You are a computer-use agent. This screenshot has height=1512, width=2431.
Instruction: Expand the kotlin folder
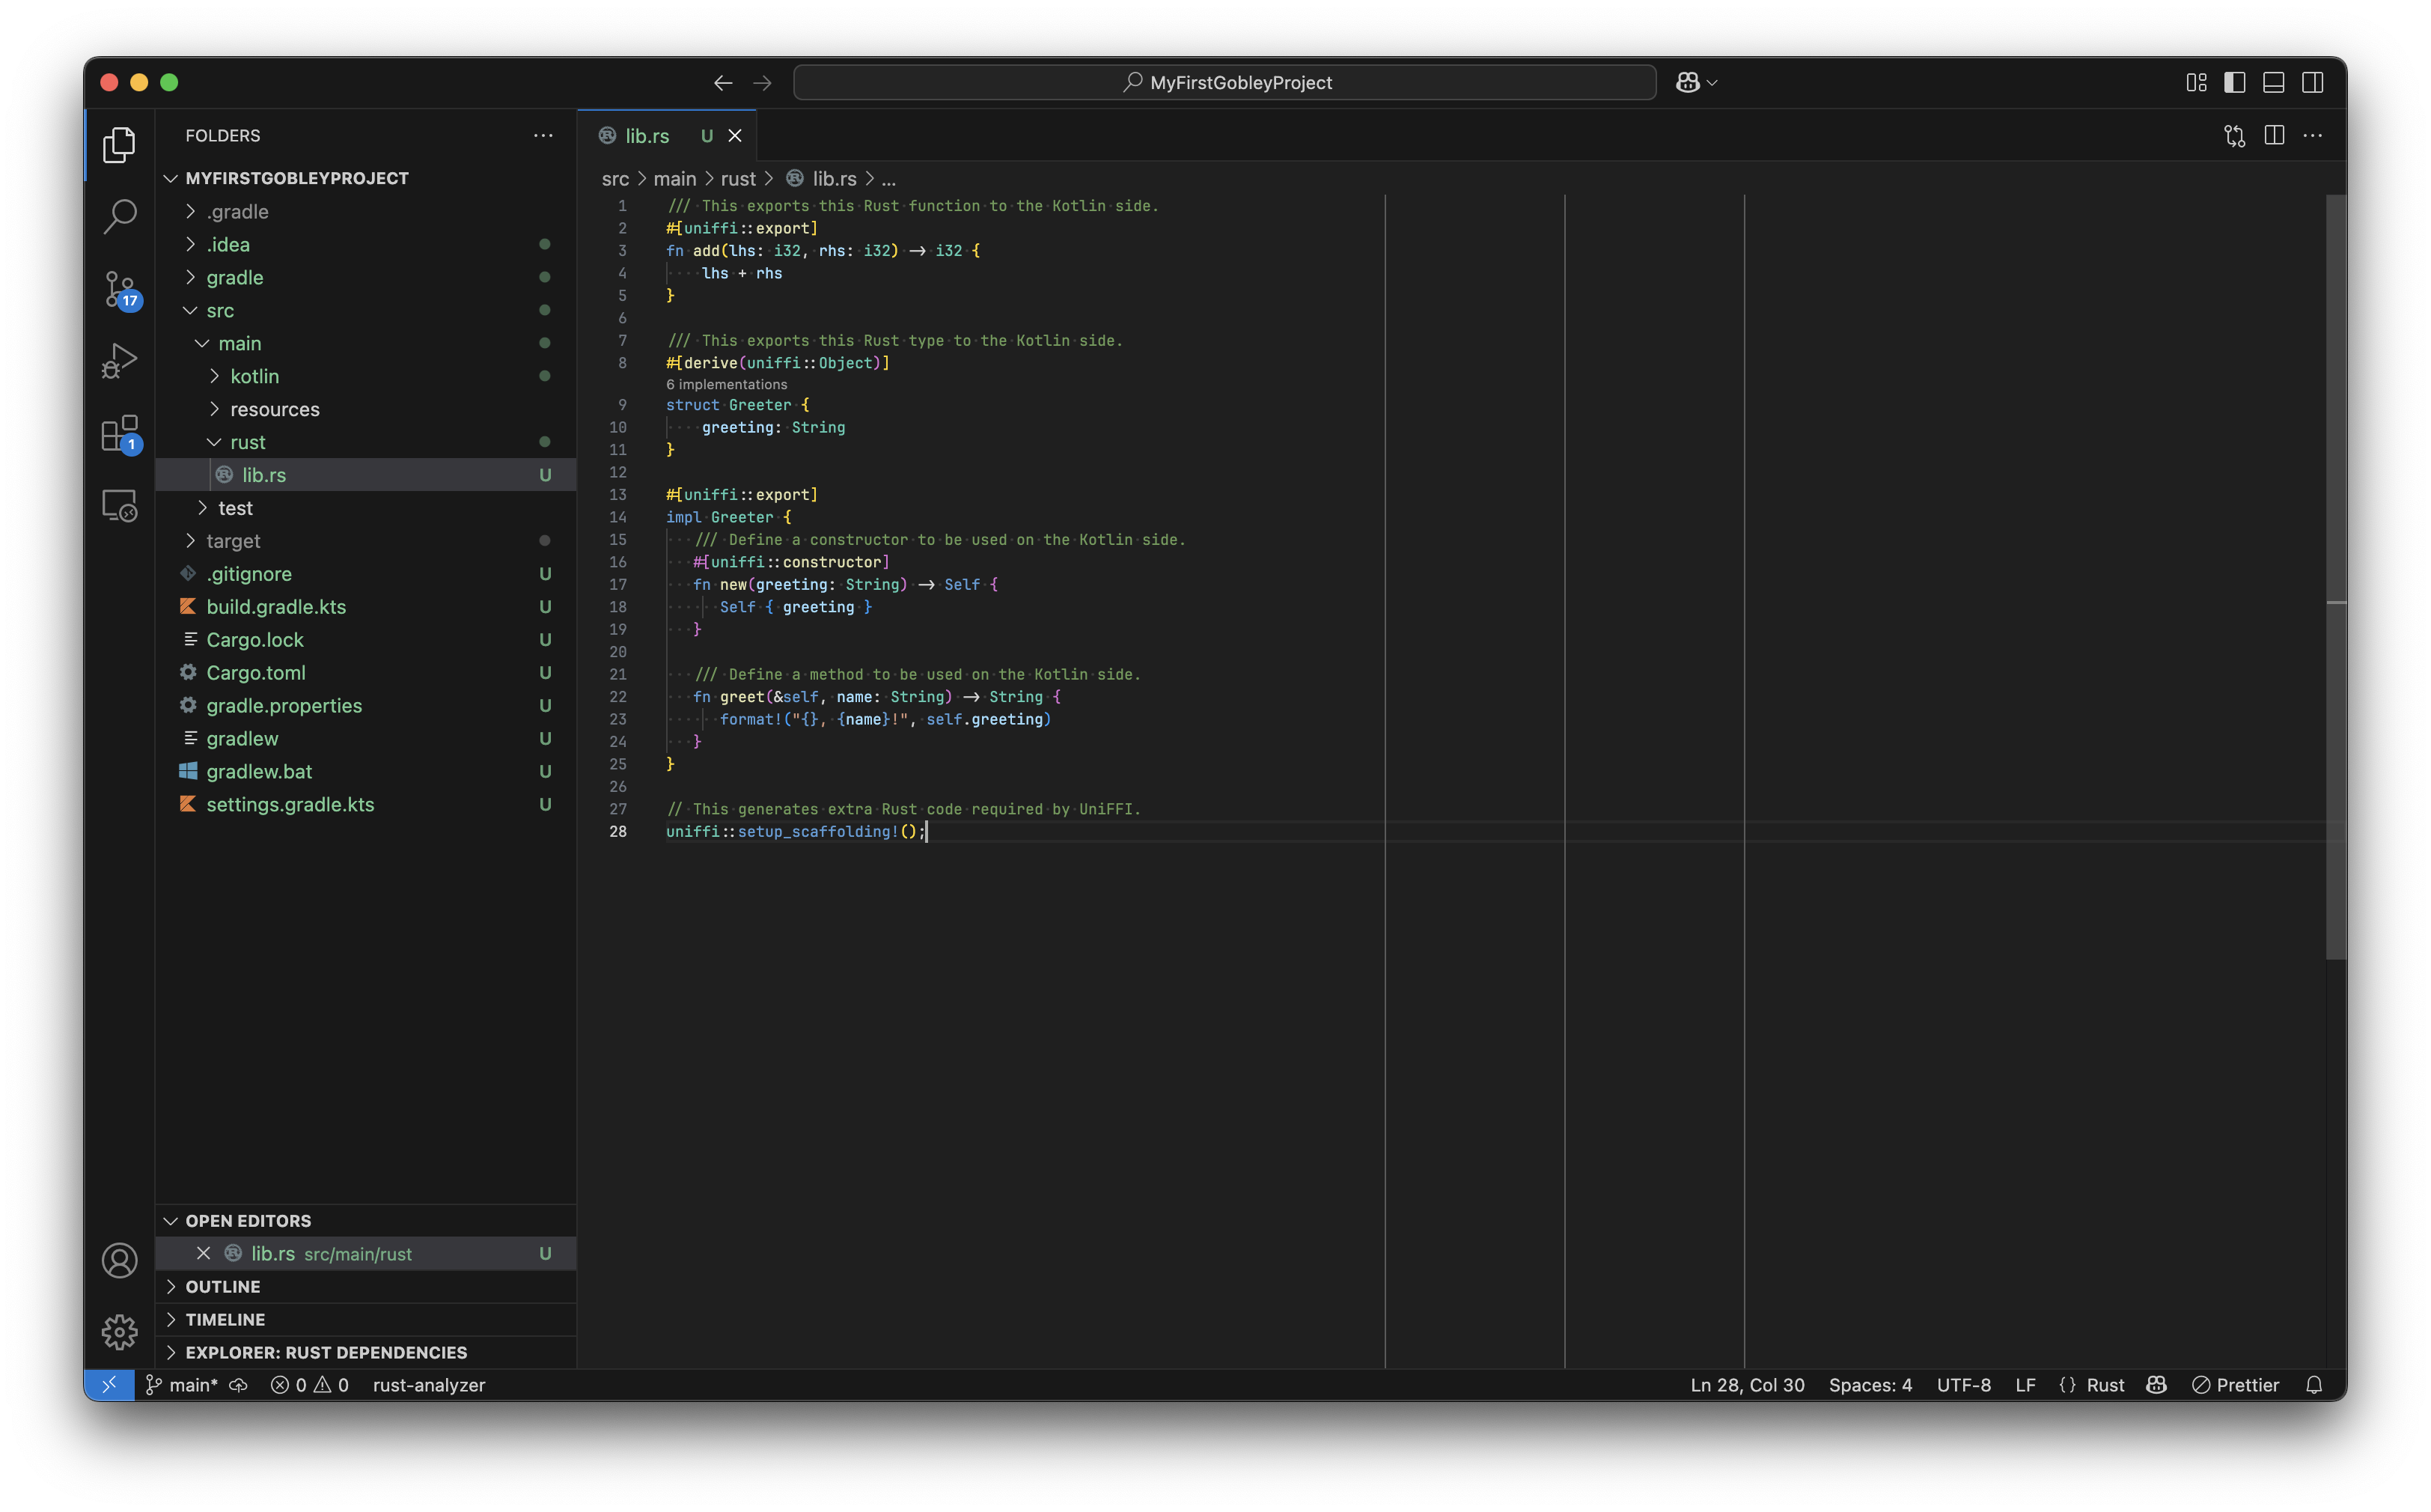(365, 376)
